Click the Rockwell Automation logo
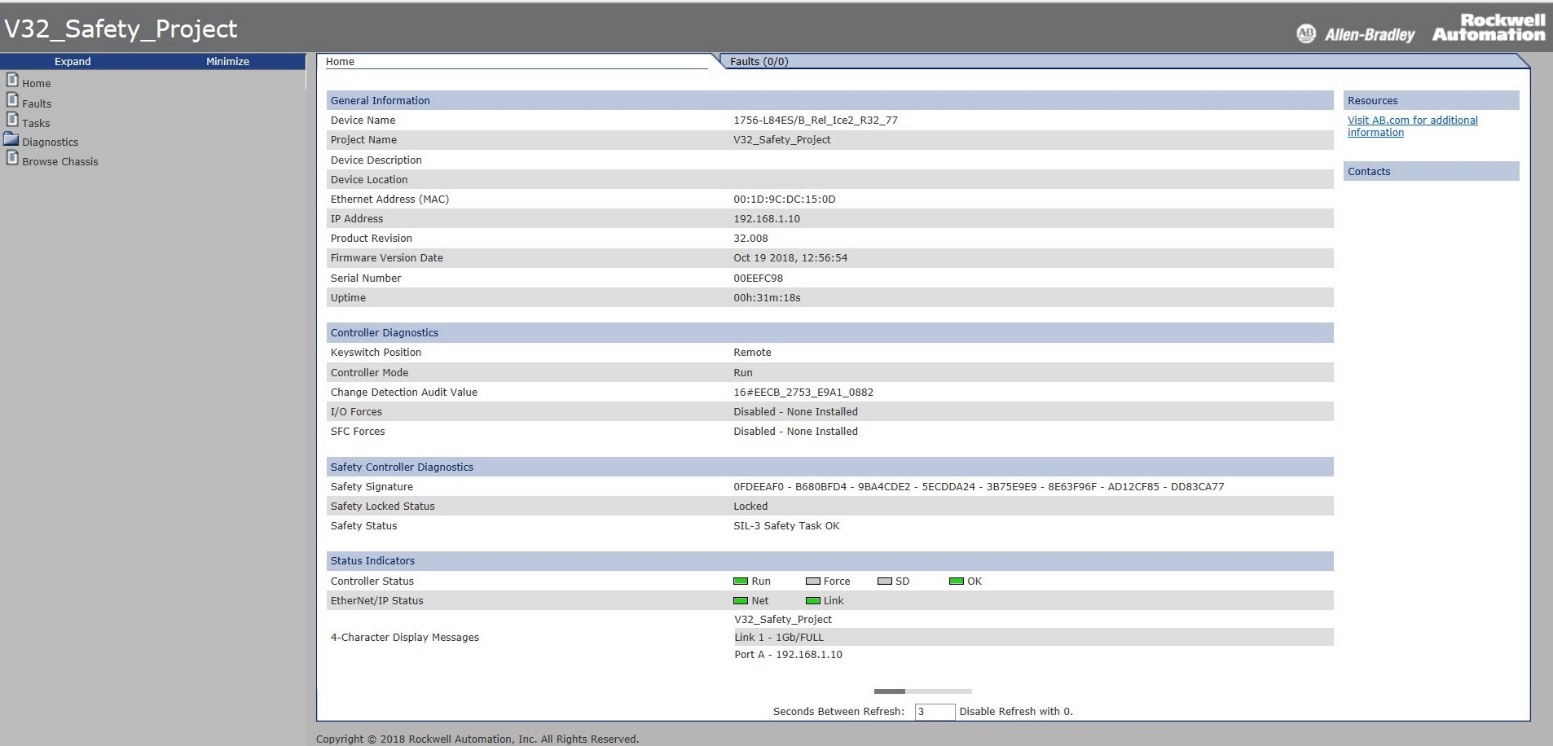The width and height of the screenshot is (1553, 746). point(1490,29)
